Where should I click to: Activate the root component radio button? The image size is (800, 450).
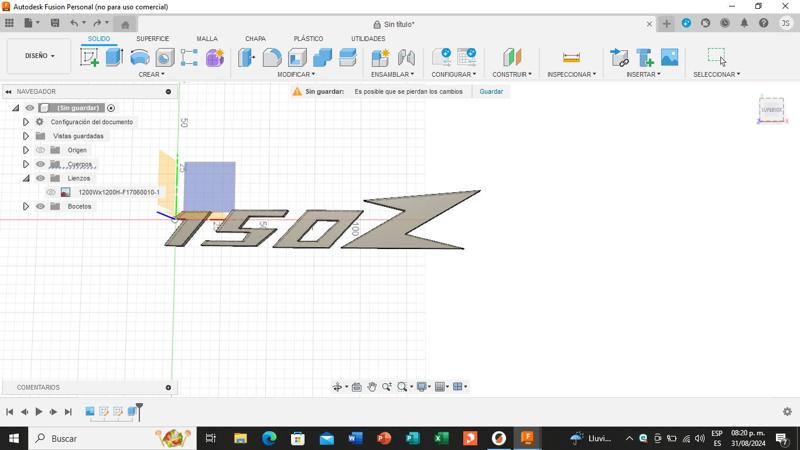point(111,108)
